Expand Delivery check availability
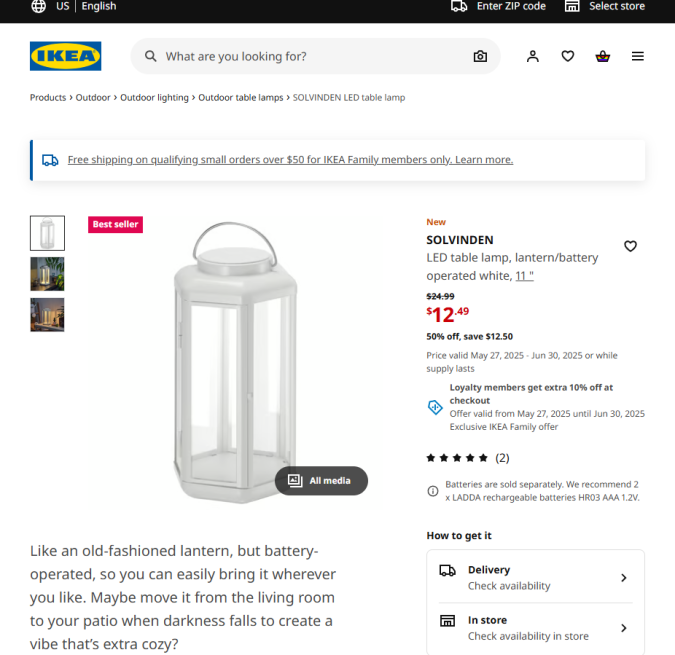The width and height of the screenshot is (675, 655). click(535, 577)
